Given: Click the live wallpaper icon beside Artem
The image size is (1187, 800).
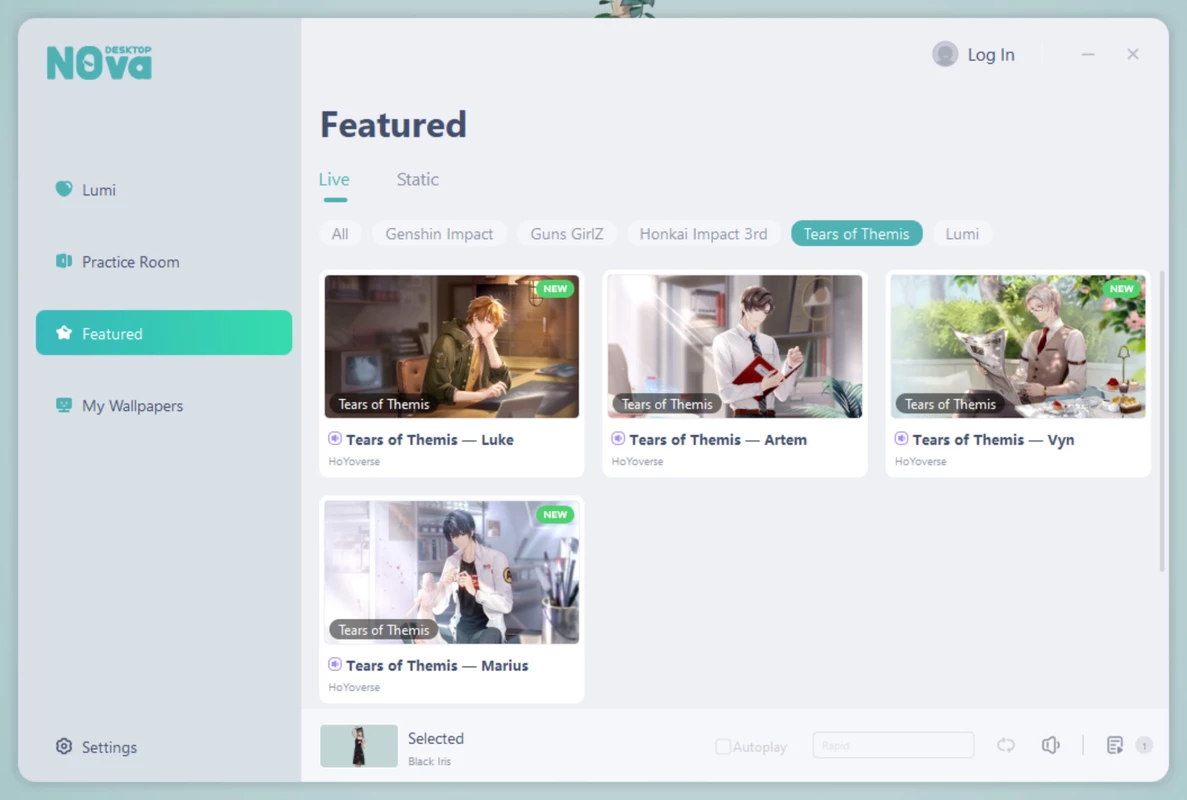Looking at the screenshot, I should pyautogui.click(x=618, y=438).
